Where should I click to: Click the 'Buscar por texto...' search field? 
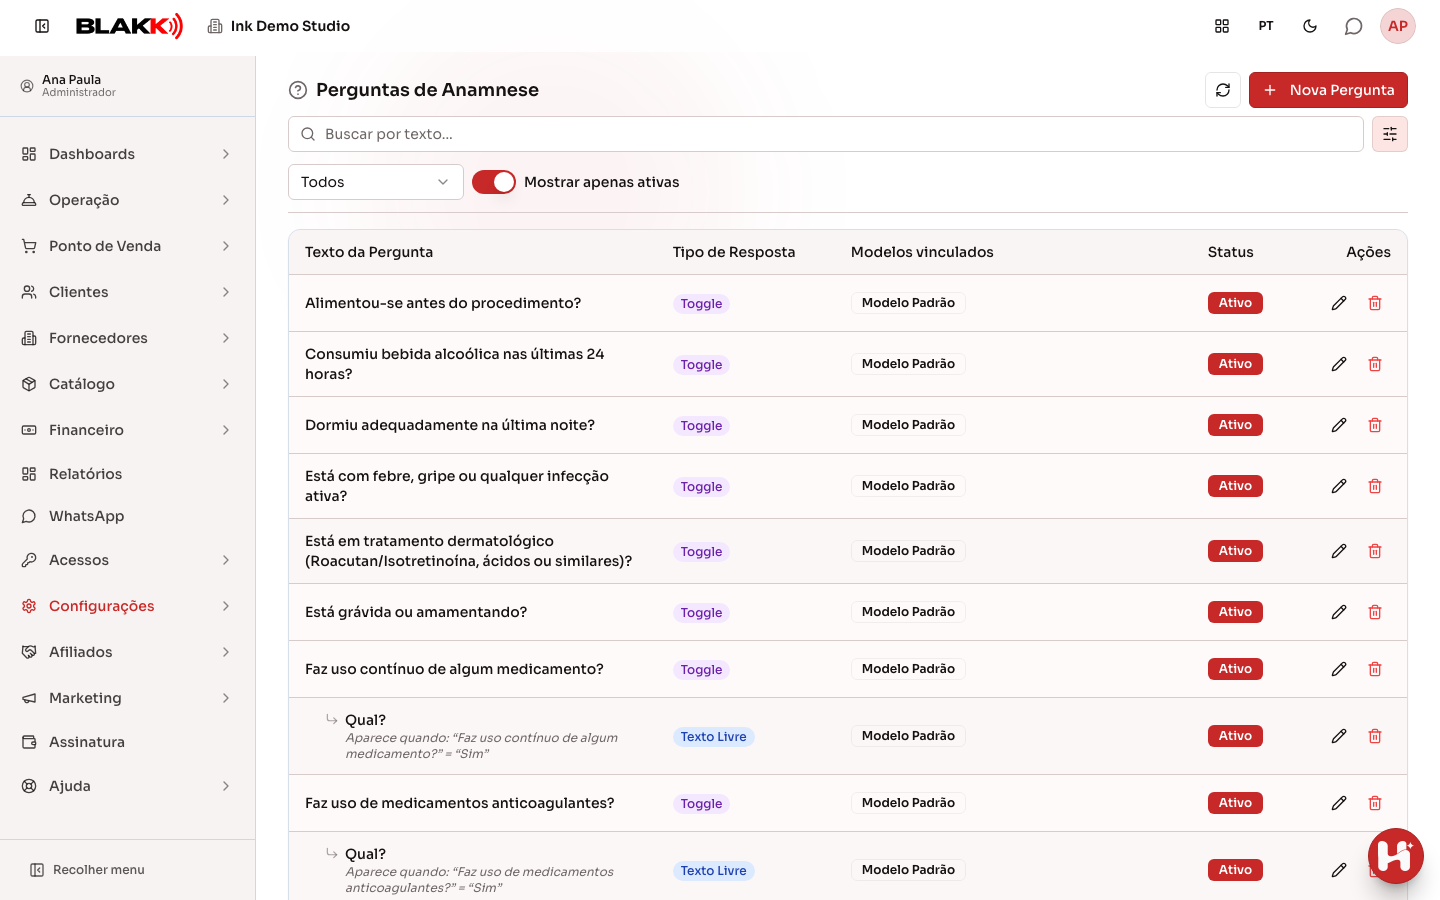click(826, 134)
